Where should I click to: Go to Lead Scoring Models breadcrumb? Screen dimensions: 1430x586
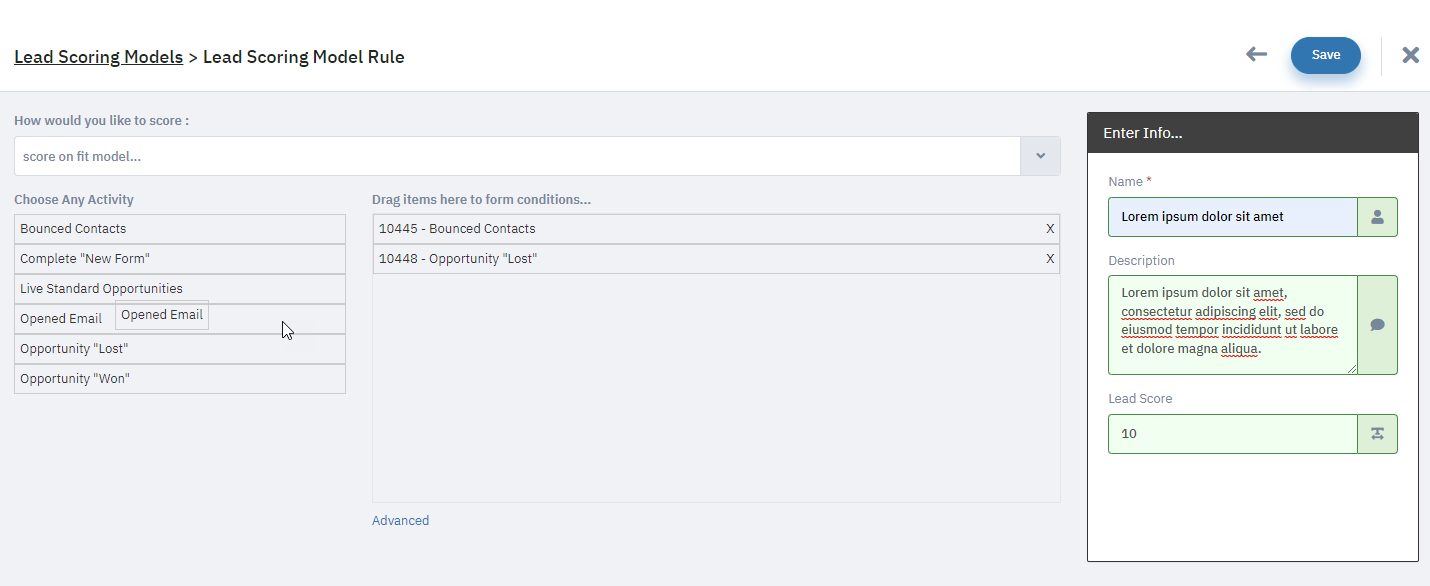(98, 57)
